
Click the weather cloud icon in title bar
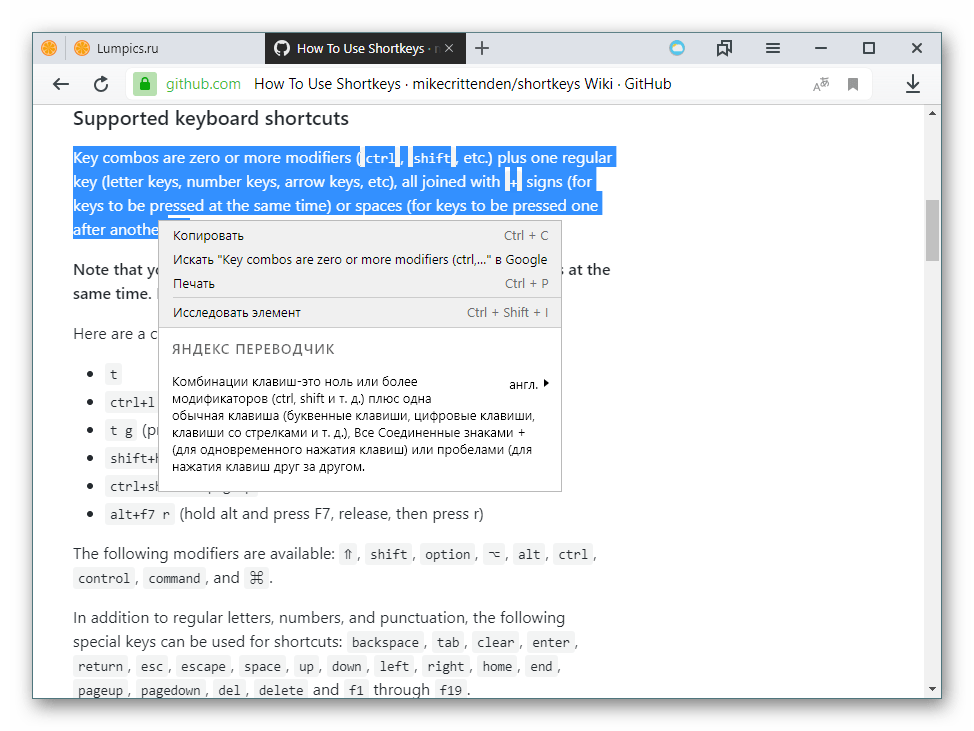(677, 48)
